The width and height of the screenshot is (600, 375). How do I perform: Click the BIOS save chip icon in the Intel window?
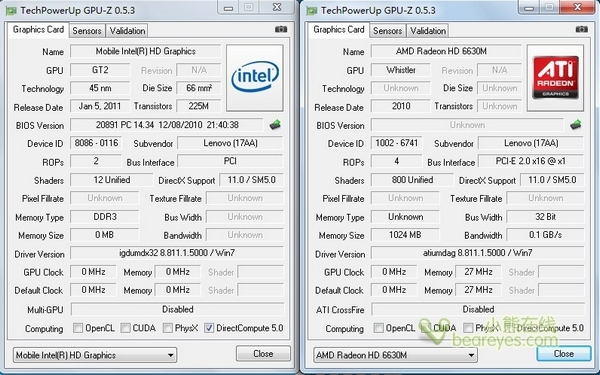[275, 125]
